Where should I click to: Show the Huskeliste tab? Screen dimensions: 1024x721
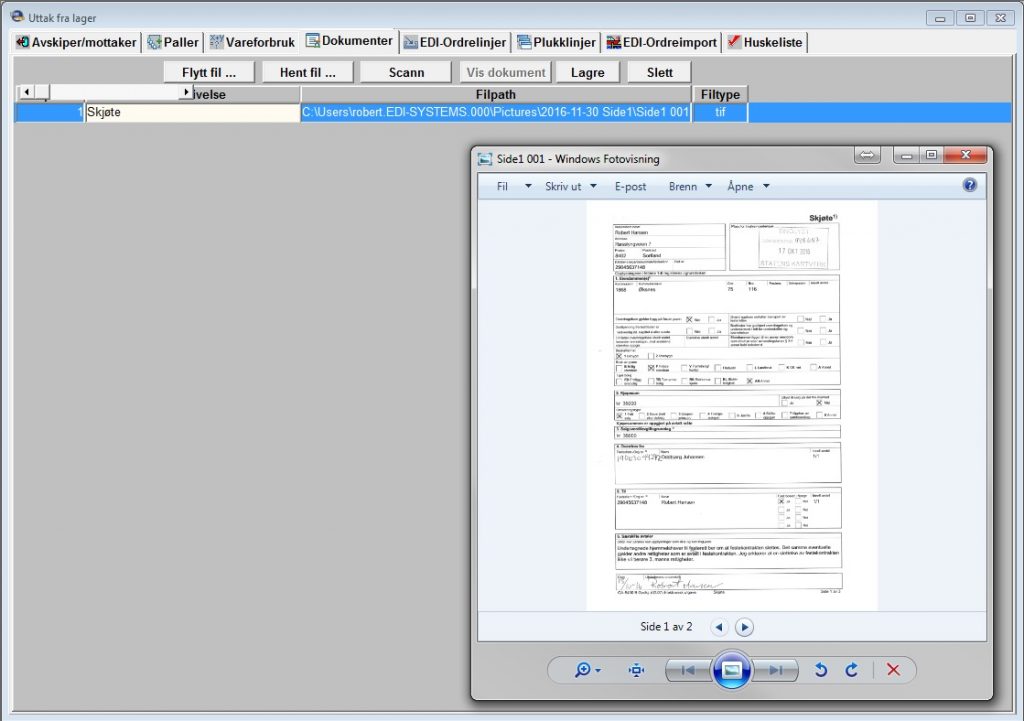click(x=765, y=42)
